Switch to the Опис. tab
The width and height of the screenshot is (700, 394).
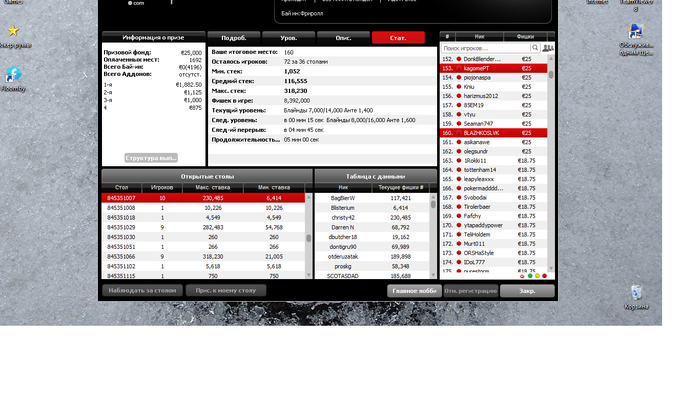tap(343, 38)
